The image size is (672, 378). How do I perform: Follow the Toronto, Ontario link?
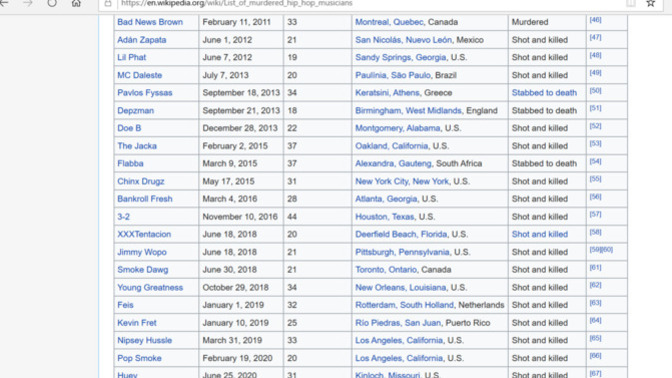386,270
